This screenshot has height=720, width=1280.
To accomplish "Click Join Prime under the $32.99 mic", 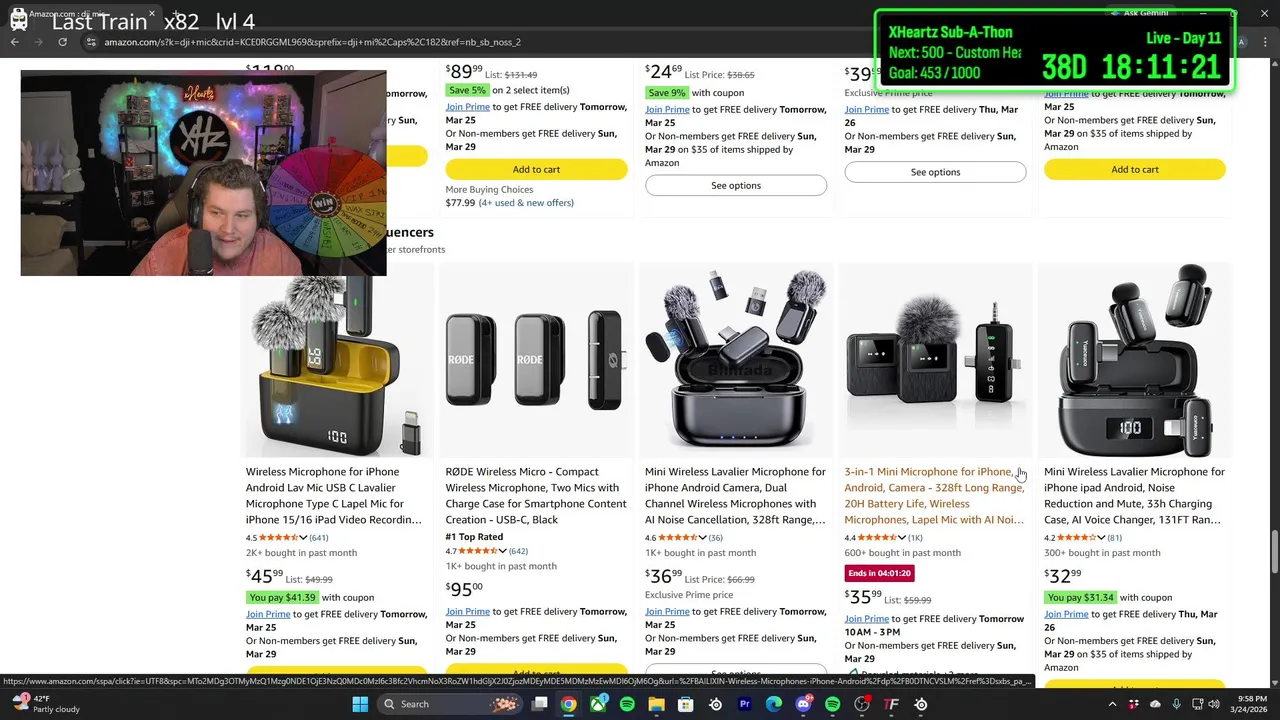I will coord(1066,614).
